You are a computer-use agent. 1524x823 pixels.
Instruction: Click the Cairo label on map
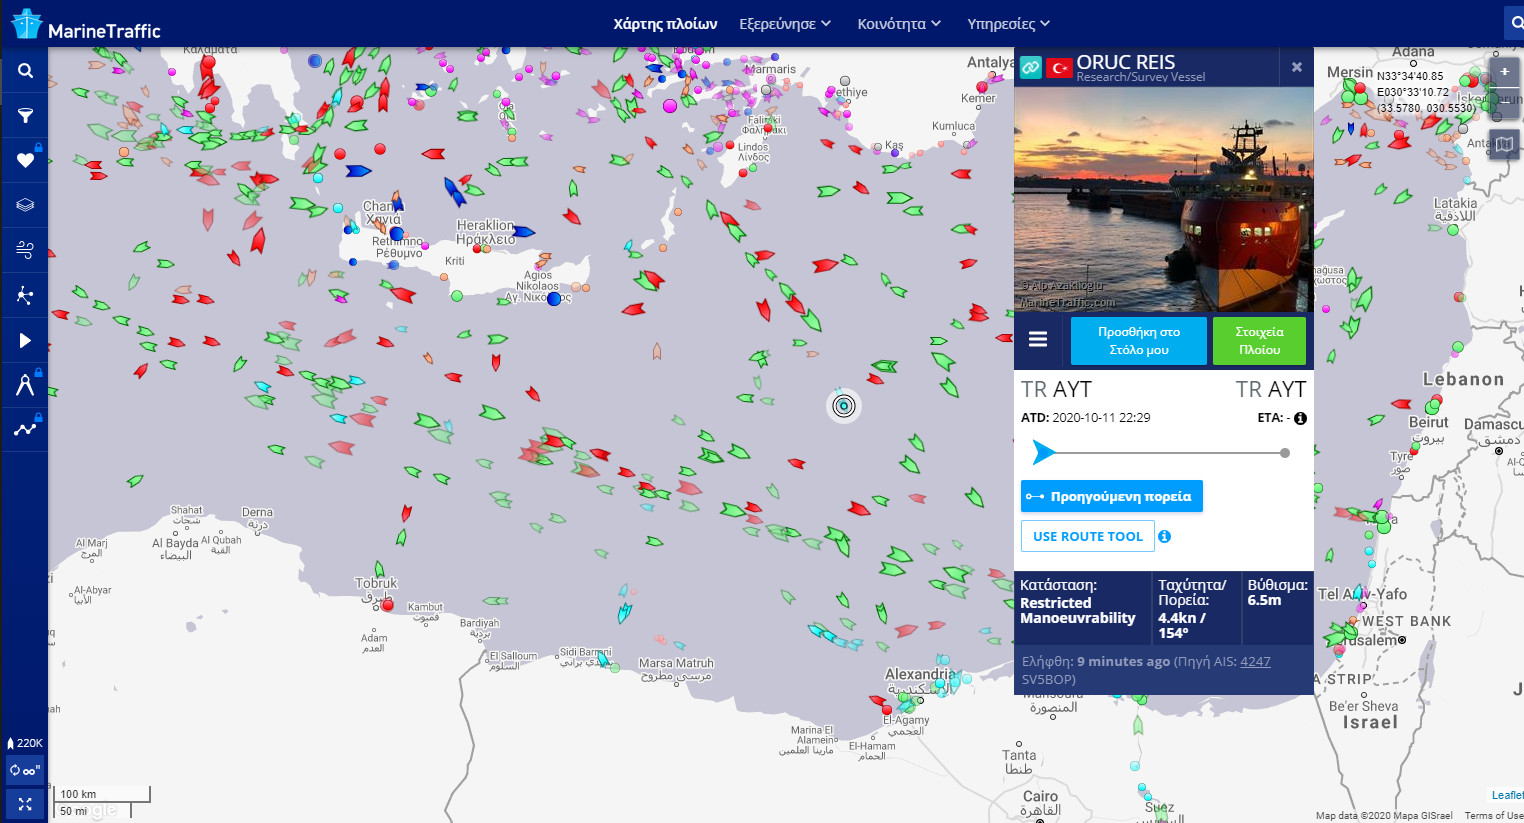[1040, 796]
